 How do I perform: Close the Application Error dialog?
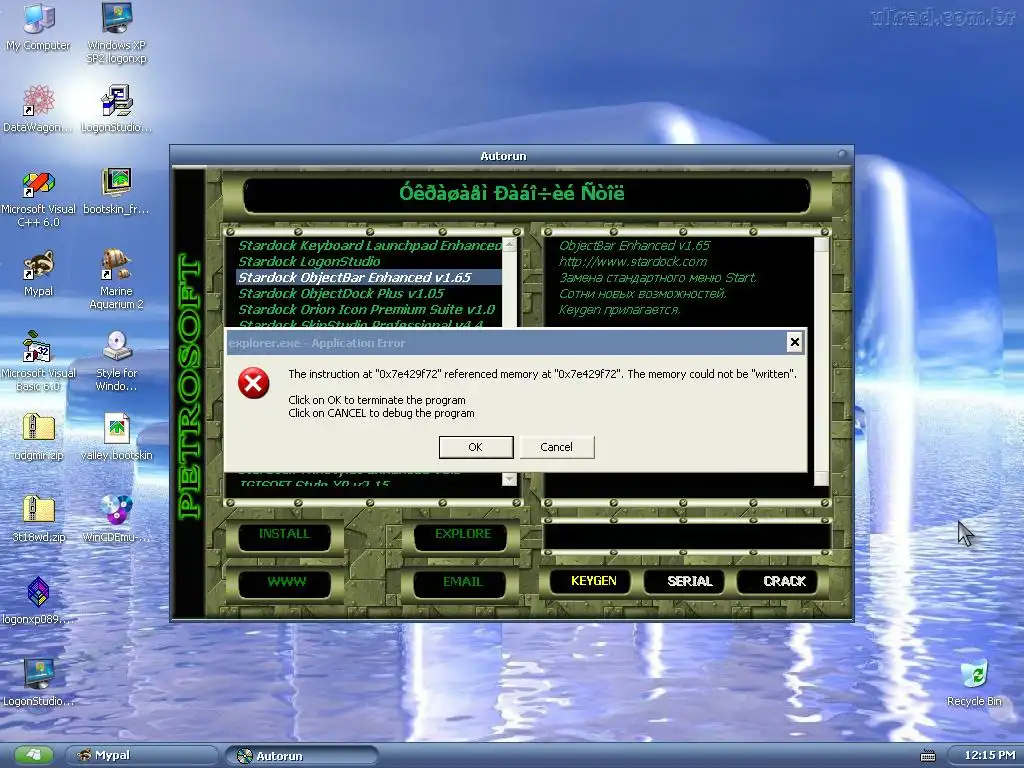pos(794,342)
